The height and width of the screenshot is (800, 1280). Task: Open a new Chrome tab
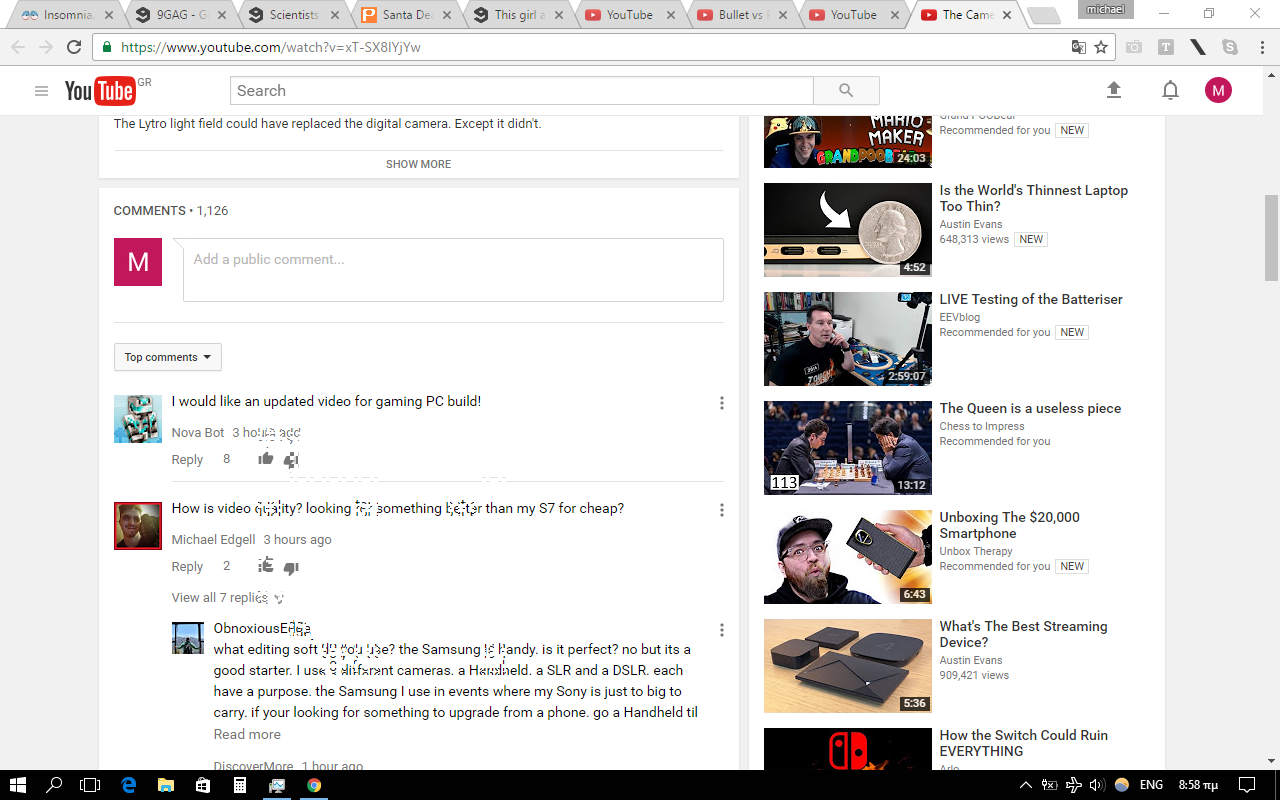click(1043, 15)
